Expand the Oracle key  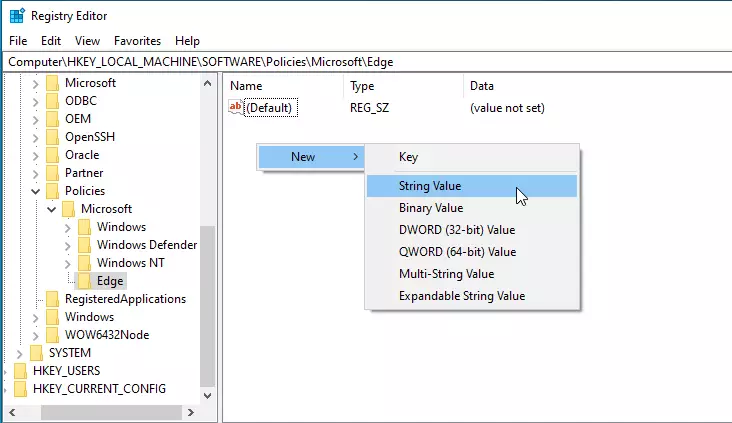(35, 156)
